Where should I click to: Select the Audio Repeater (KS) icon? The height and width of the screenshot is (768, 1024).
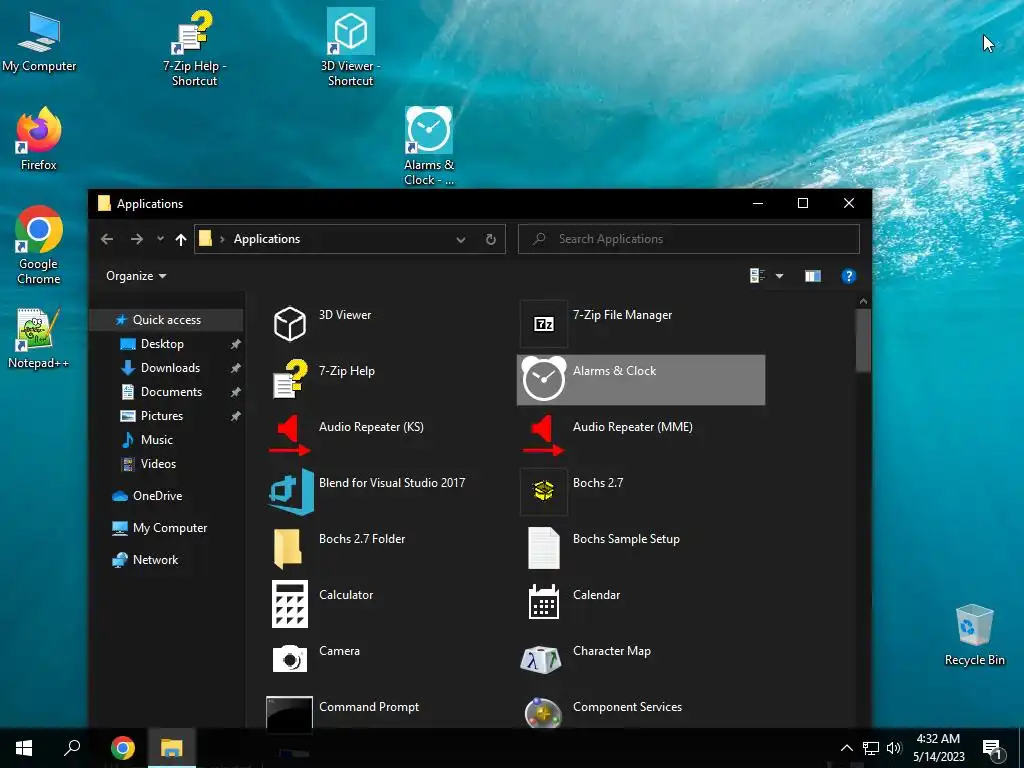[x=289, y=435]
